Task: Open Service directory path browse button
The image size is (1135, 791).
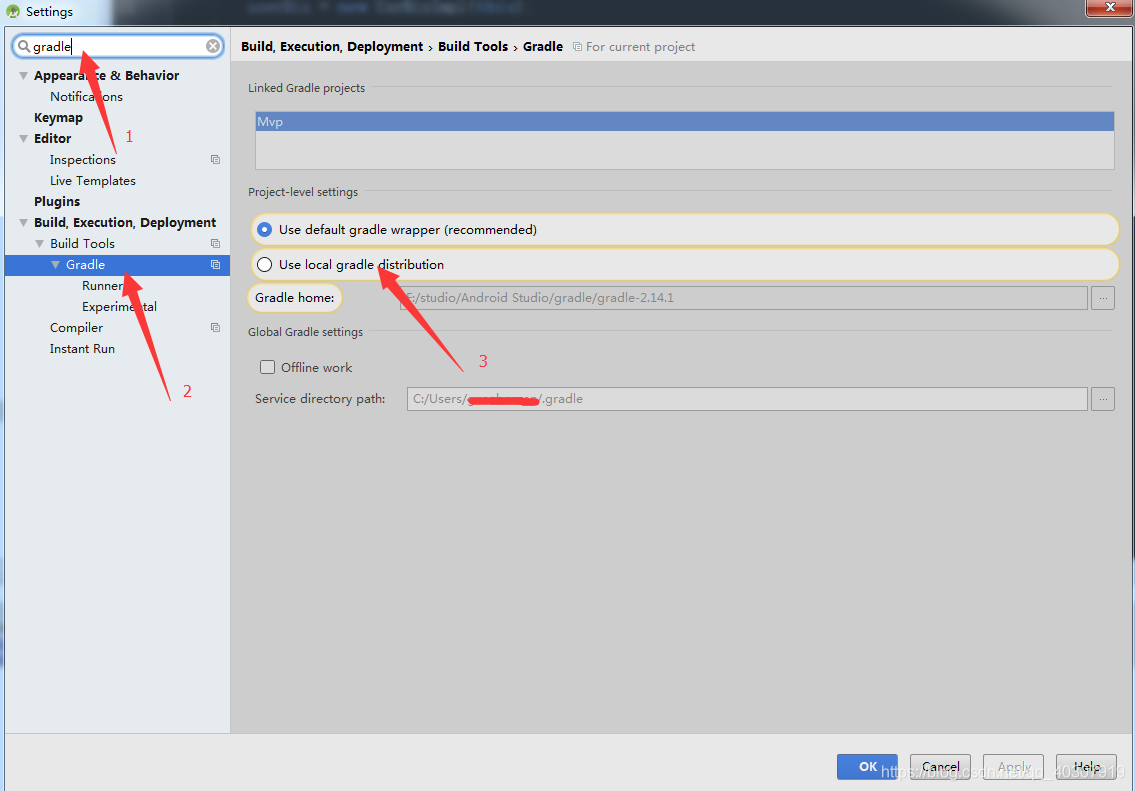Action: (x=1102, y=398)
